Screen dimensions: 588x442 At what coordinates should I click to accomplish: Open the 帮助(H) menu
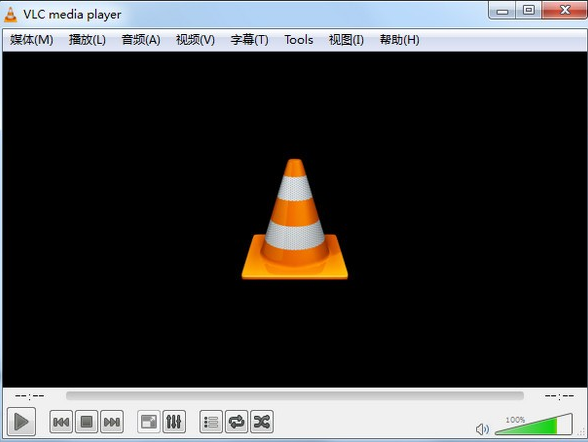pyautogui.click(x=399, y=40)
